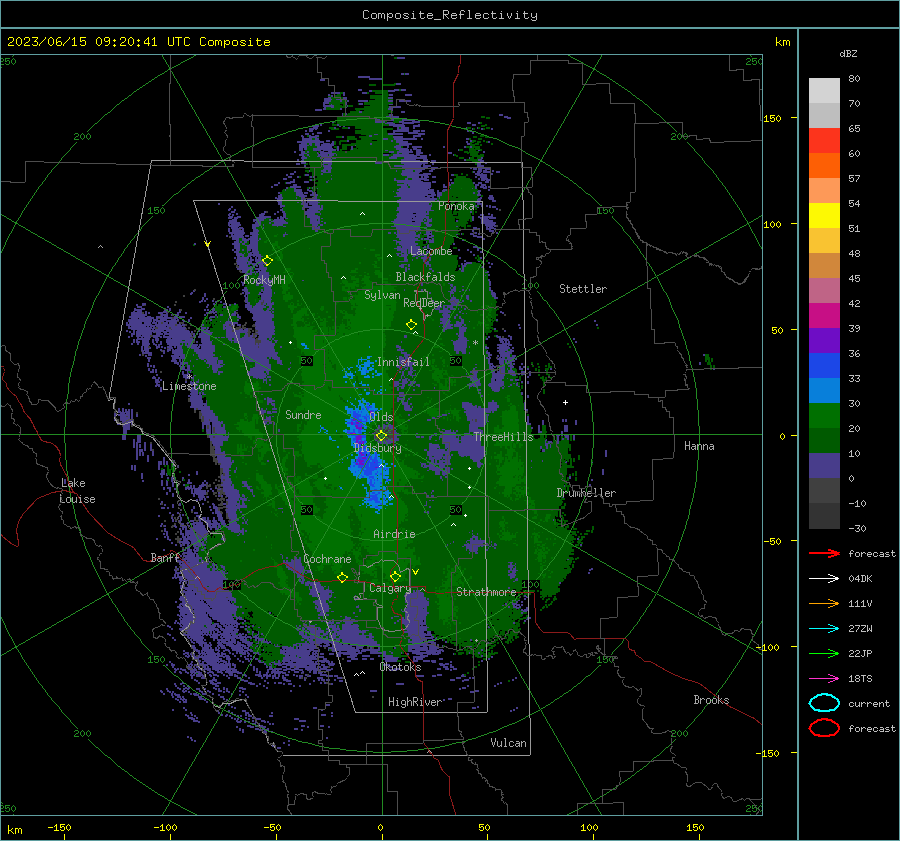The image size is (900, 841).
Task: Click the RedDeer city label
Action: click(x=424, y=303)
